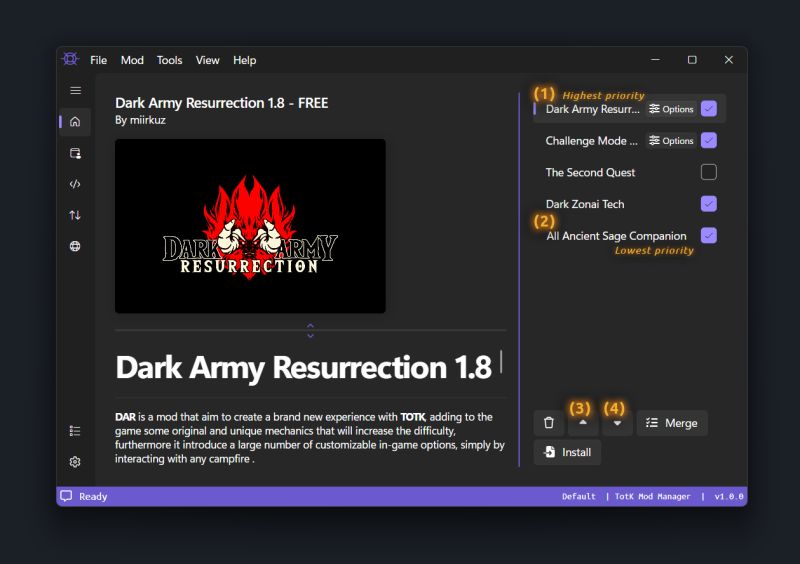Open the Help menu

244,60
